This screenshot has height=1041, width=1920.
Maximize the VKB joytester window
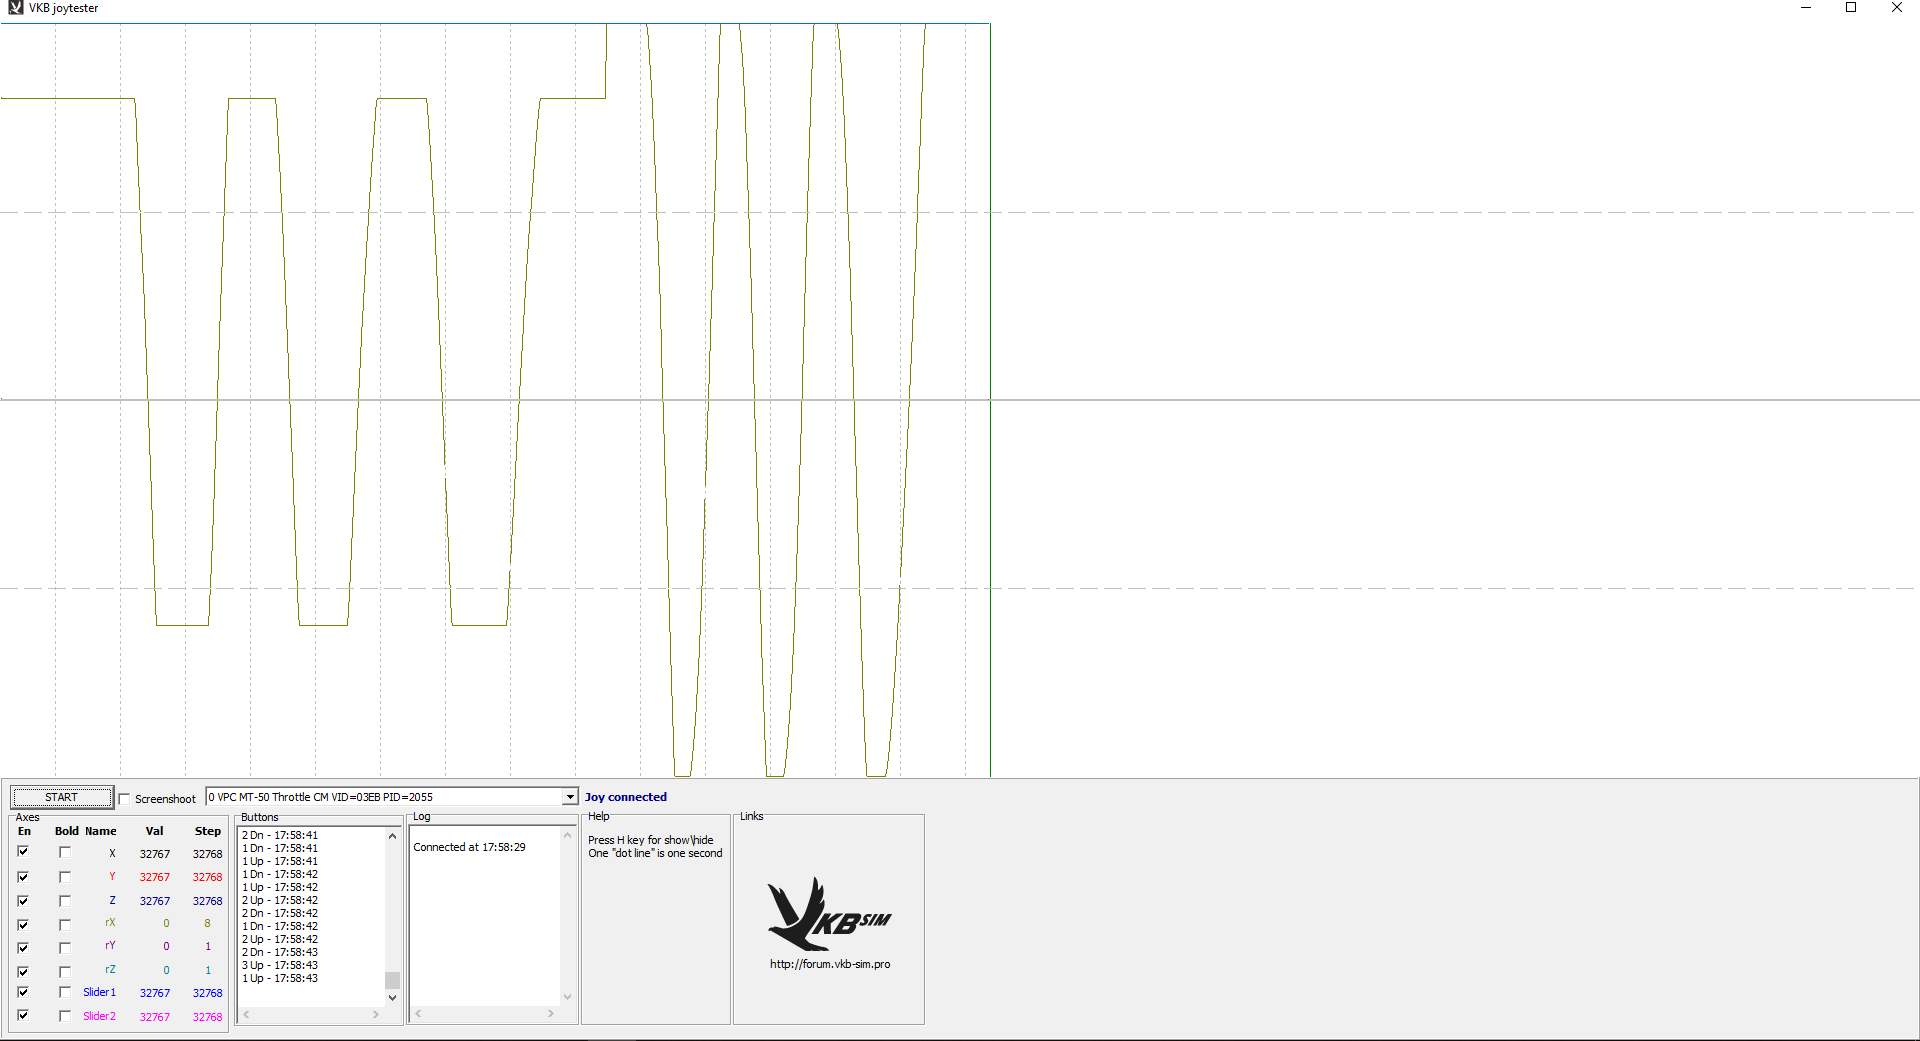pos(1851,8)
